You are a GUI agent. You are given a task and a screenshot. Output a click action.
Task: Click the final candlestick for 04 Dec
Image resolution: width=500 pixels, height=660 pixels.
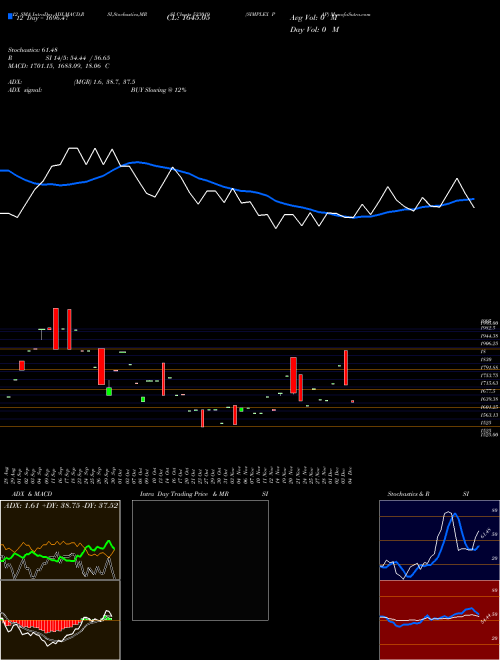click(352, 402)
